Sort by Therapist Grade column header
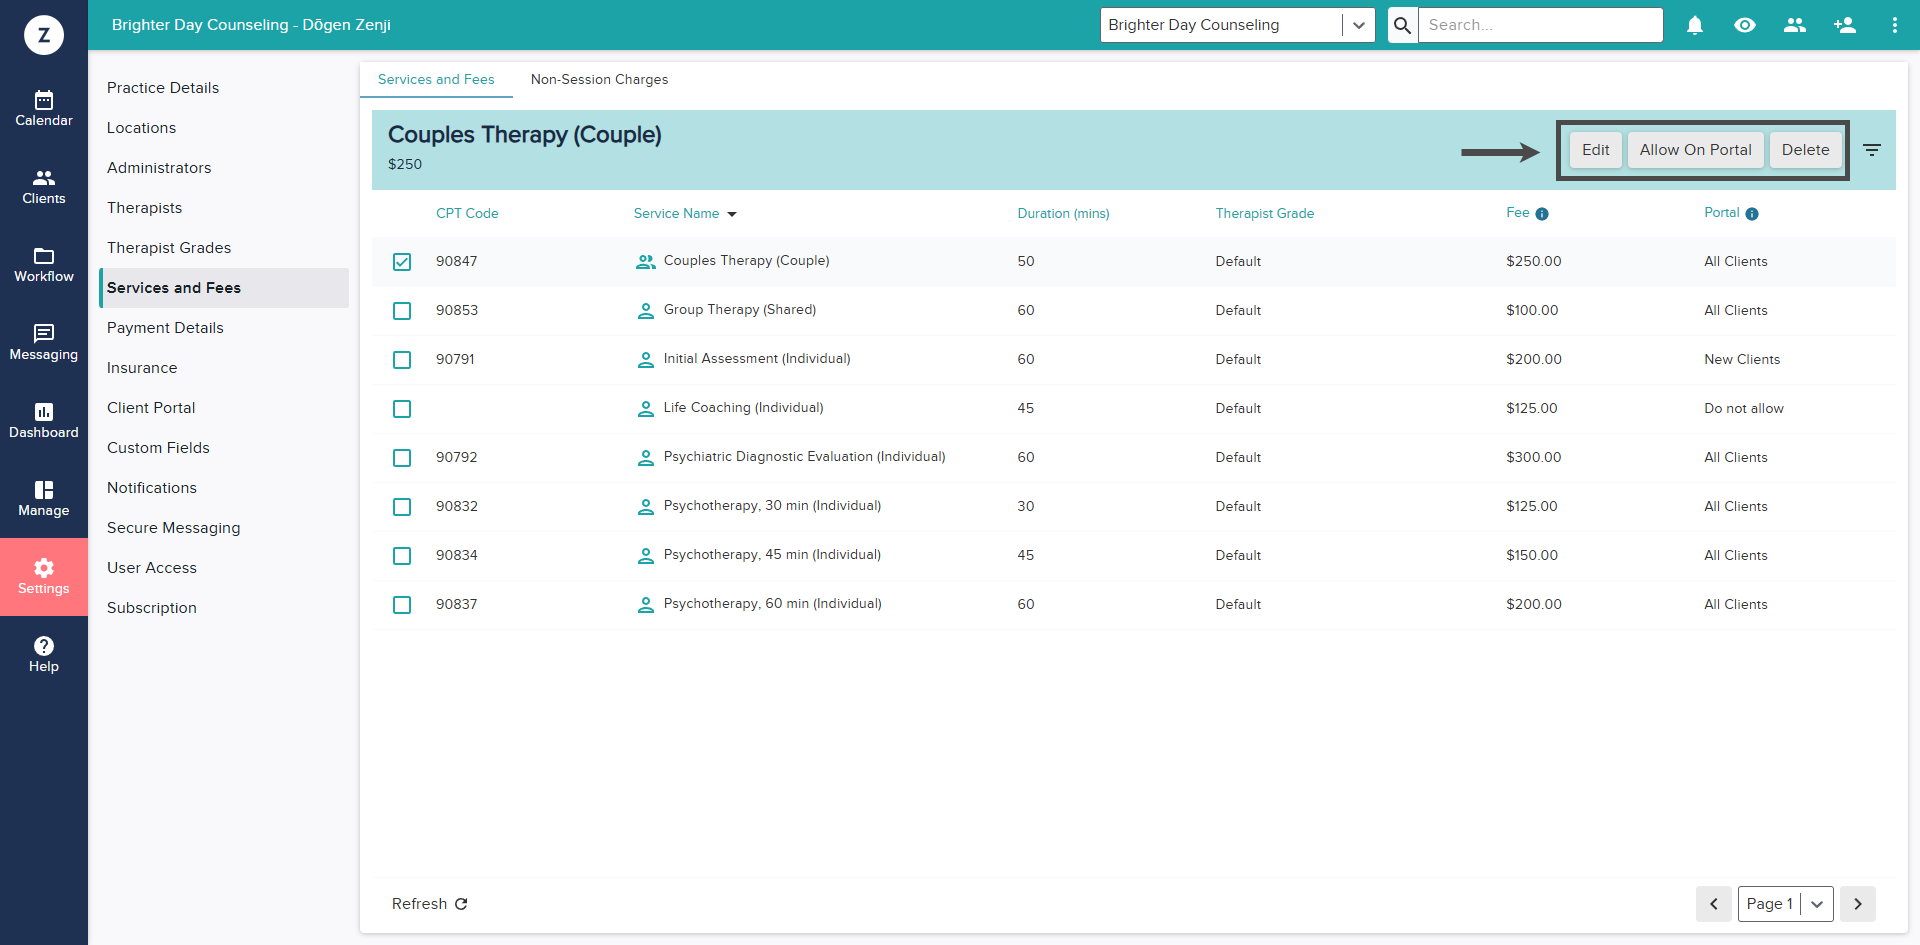The image size is (1920, 945). click(x=1265, y=214)
